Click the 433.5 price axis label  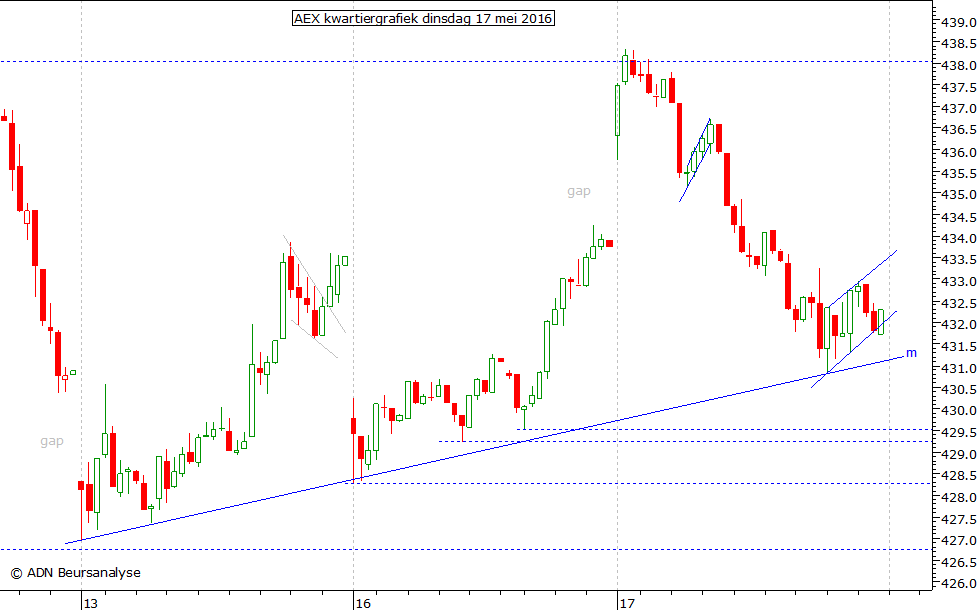(959, 260)
